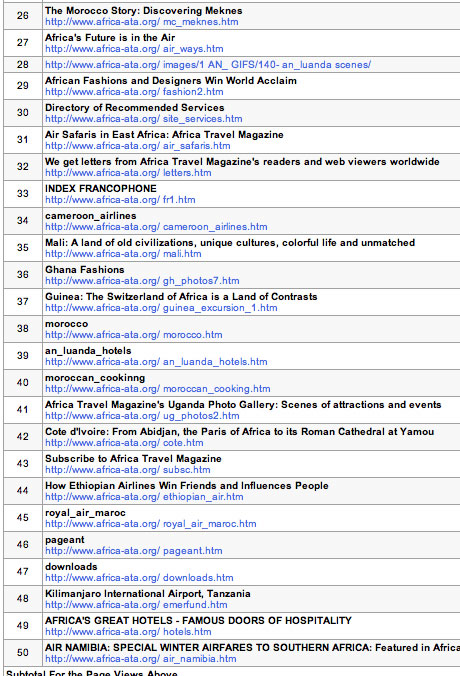460x676 pixels.
Task: Click the 'morocco' title in row 38
Action: coord(66,324)
